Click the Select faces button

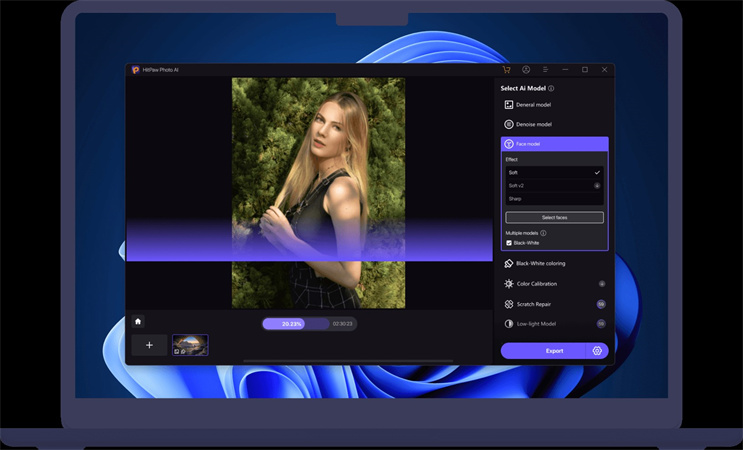[554, 217]
